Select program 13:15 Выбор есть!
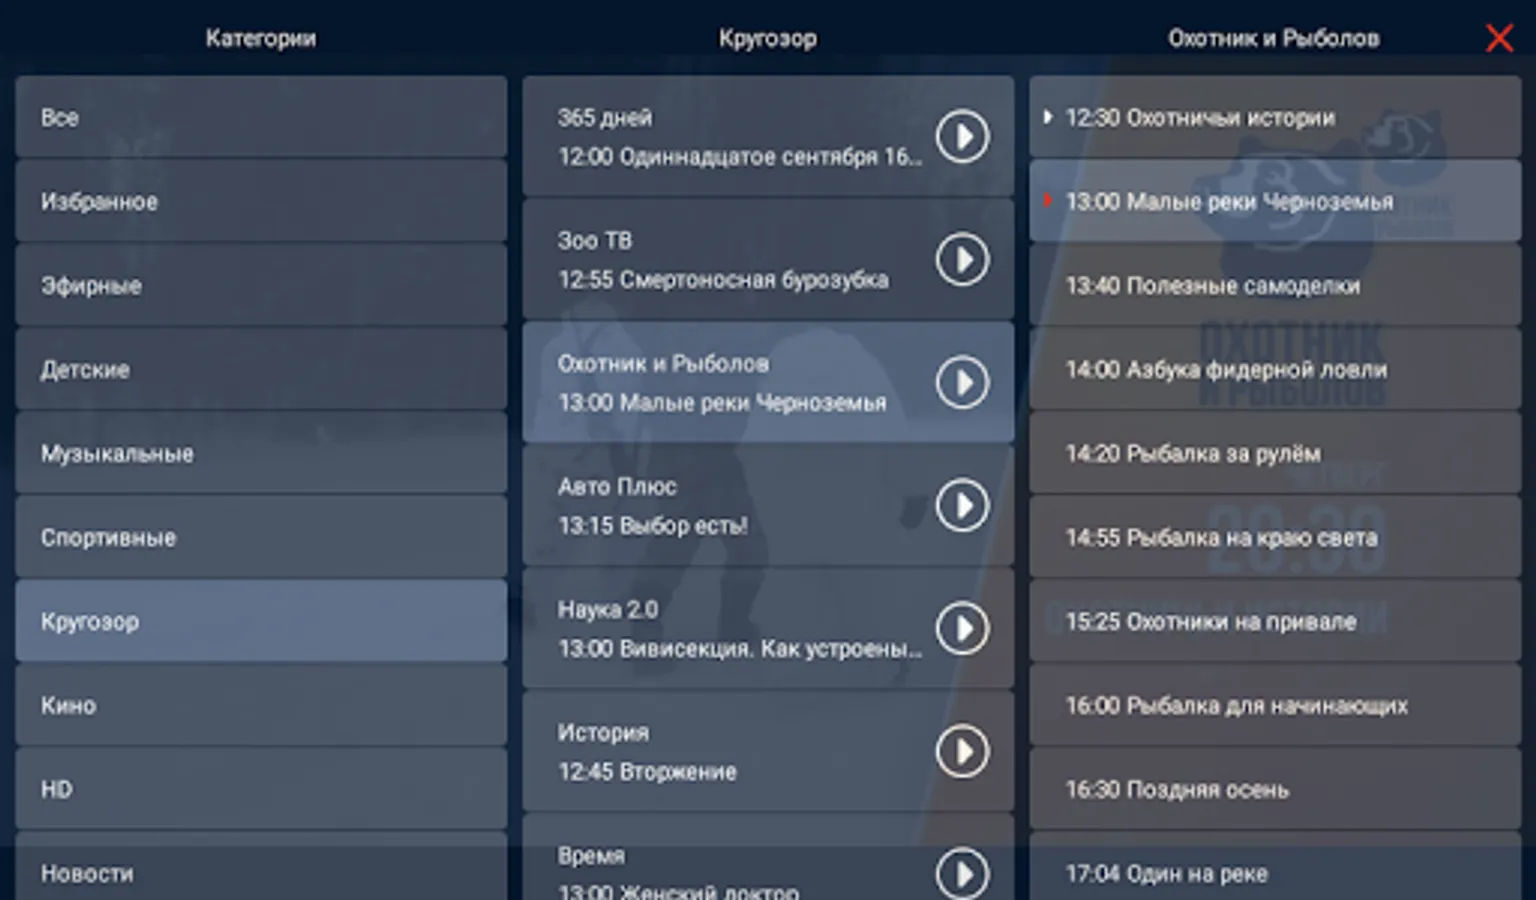 [x=653, y=526]
